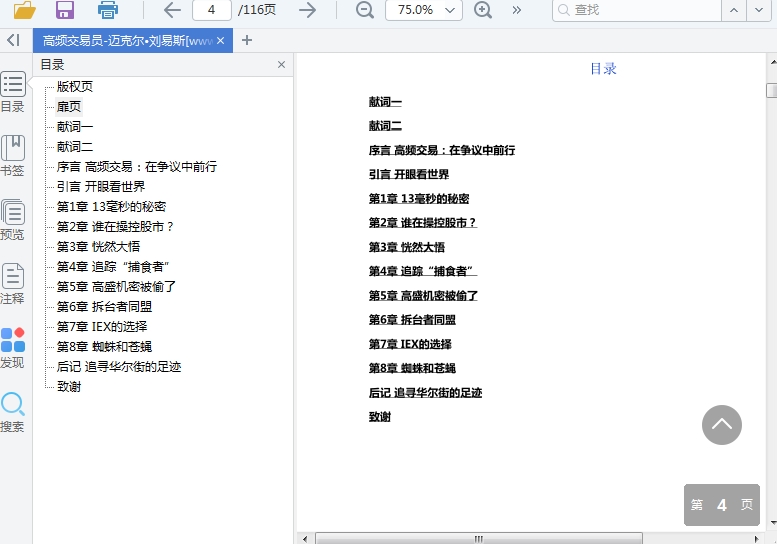
Task: Expand more toolbar options chevrons
Action: 517,10
